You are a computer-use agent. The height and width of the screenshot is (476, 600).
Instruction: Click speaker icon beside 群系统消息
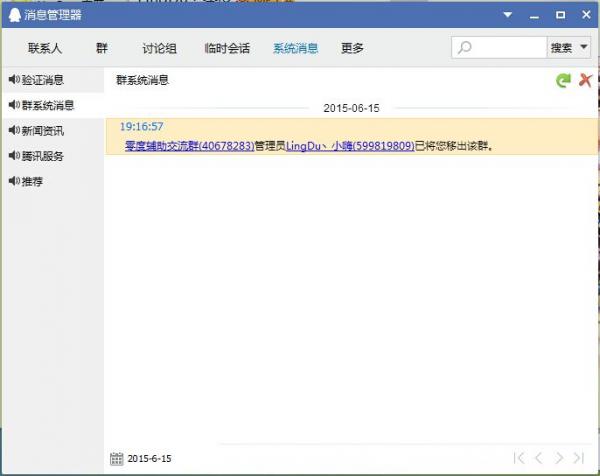pos(14,105)
